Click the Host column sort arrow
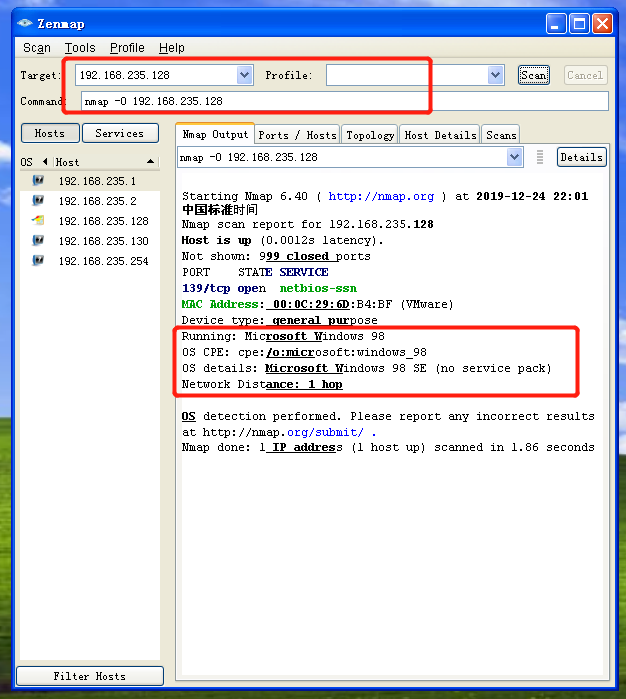Viewport: 626px width, 699px height. (x=151, y=162)
